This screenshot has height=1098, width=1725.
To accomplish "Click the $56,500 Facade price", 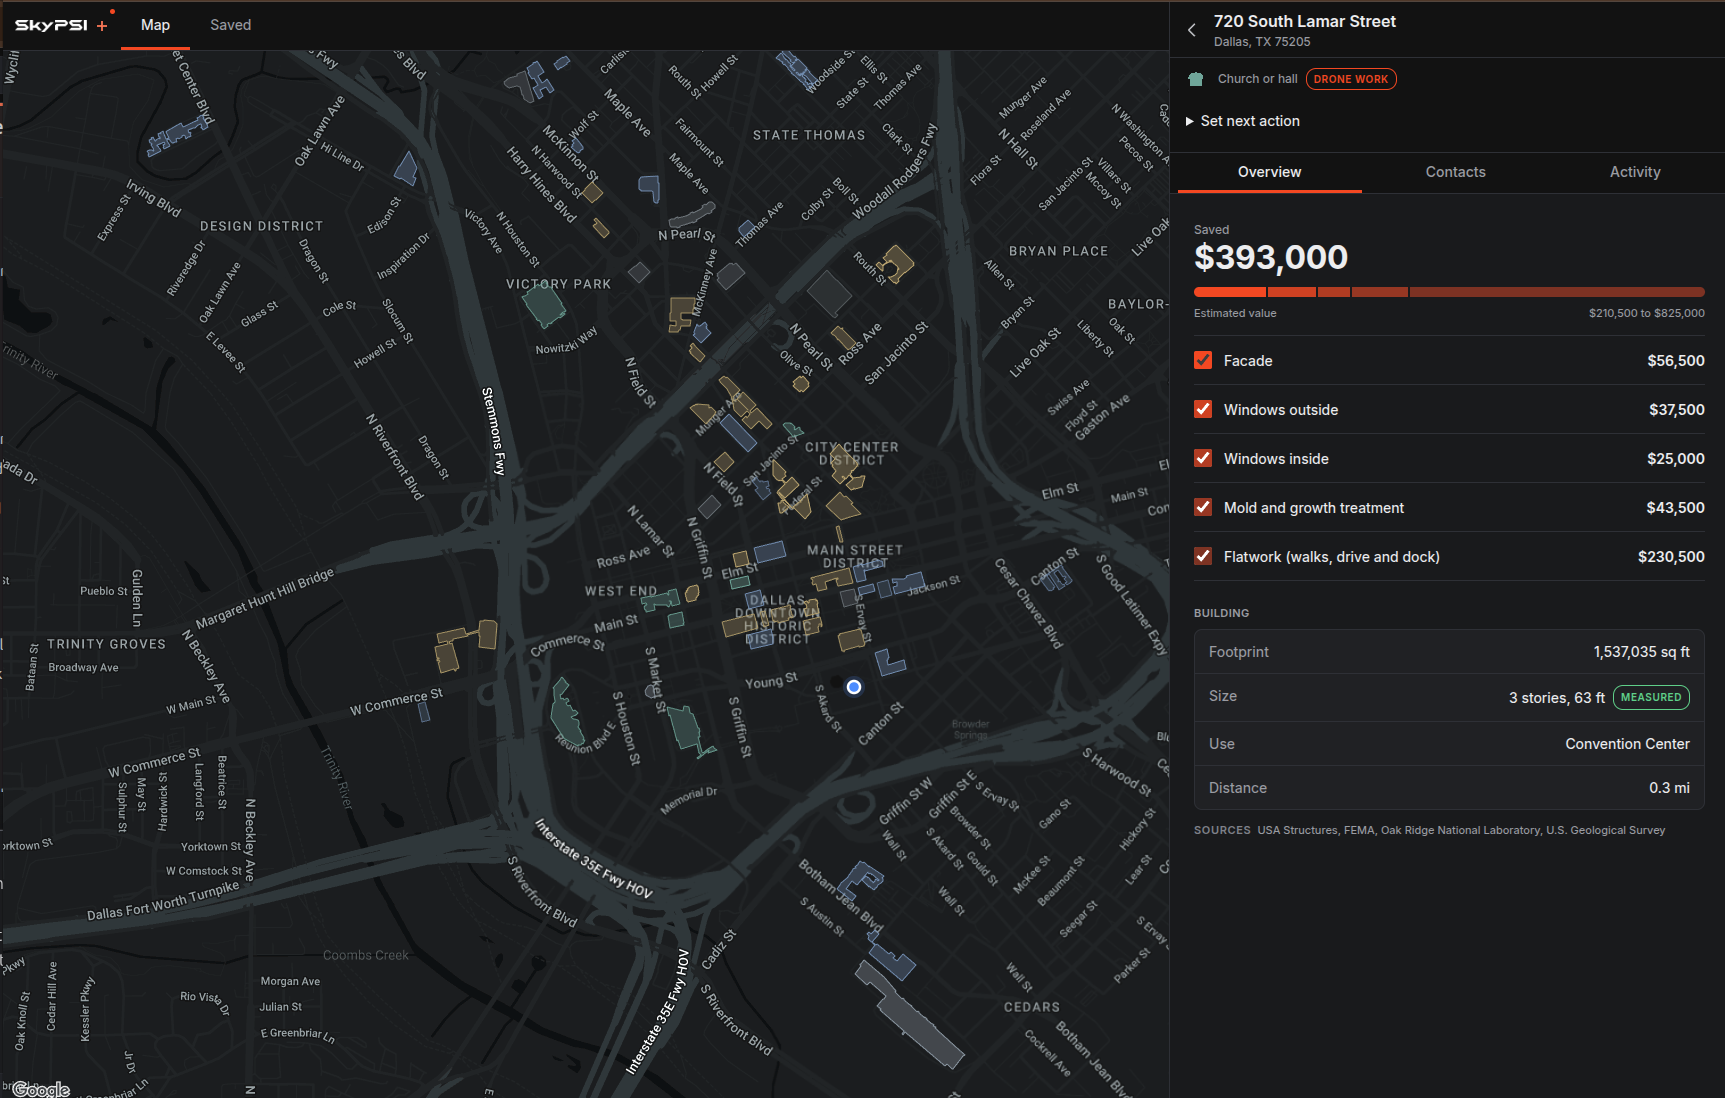I will [x=1676, y=360].
